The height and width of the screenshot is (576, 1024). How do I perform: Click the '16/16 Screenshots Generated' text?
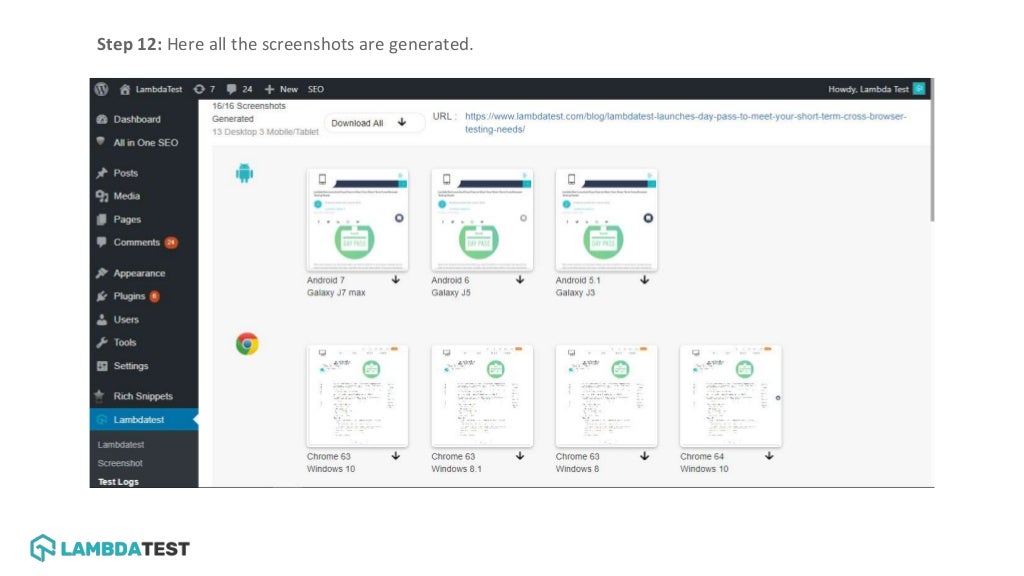(249, 112)
